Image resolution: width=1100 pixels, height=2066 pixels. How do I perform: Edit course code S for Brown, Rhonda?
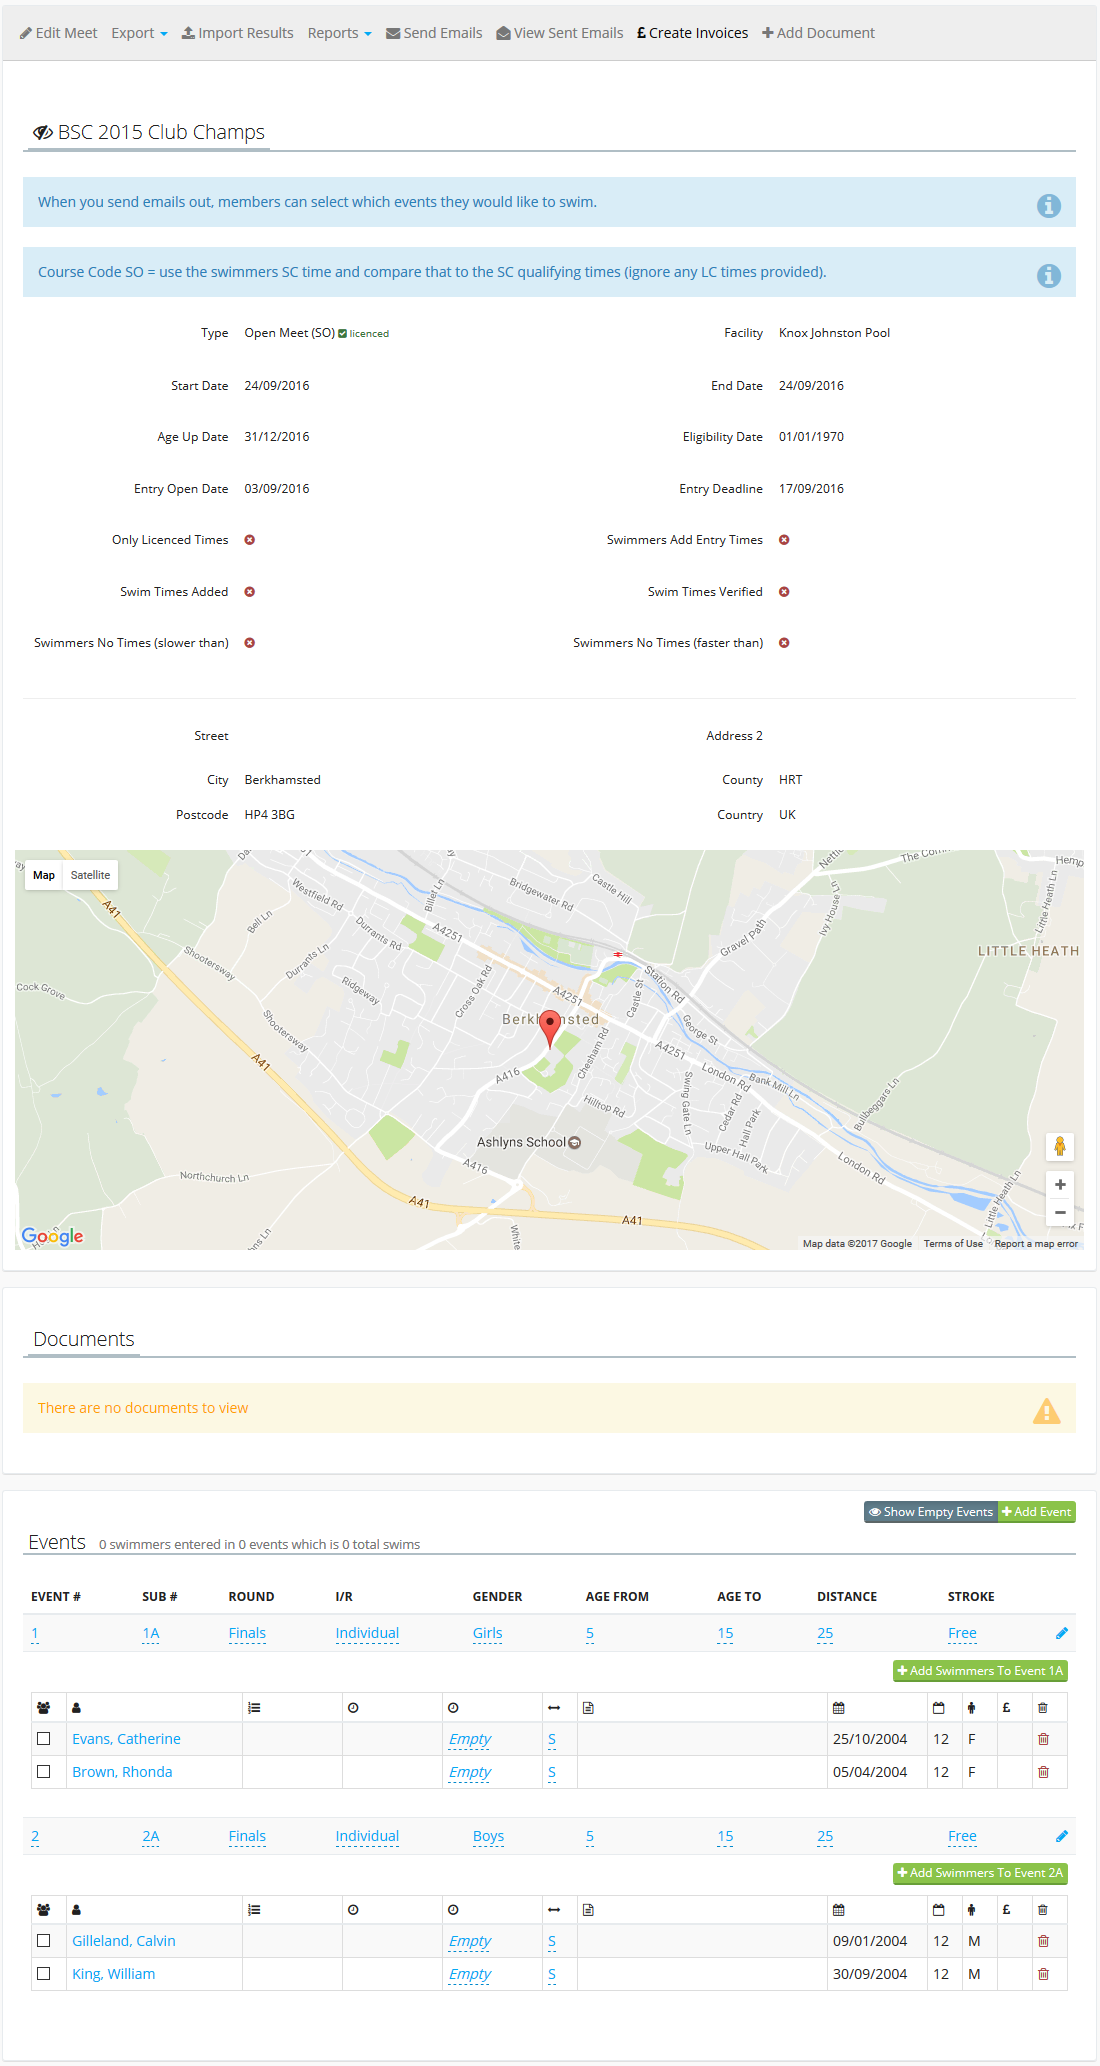click(x=552, y=1772)
